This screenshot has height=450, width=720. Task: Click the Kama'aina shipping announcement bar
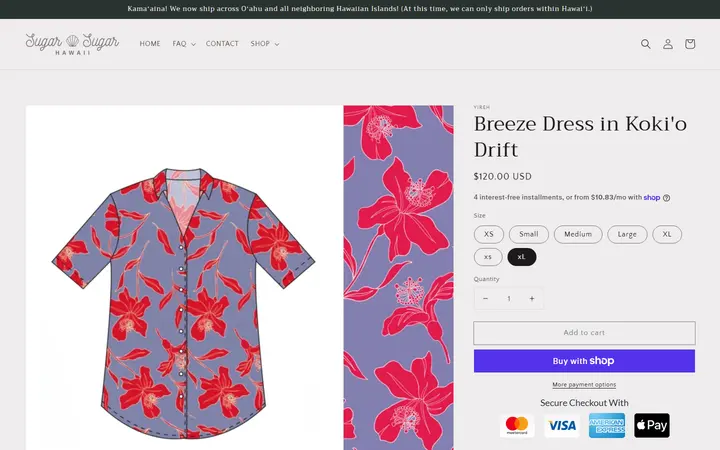pos(360,9)
